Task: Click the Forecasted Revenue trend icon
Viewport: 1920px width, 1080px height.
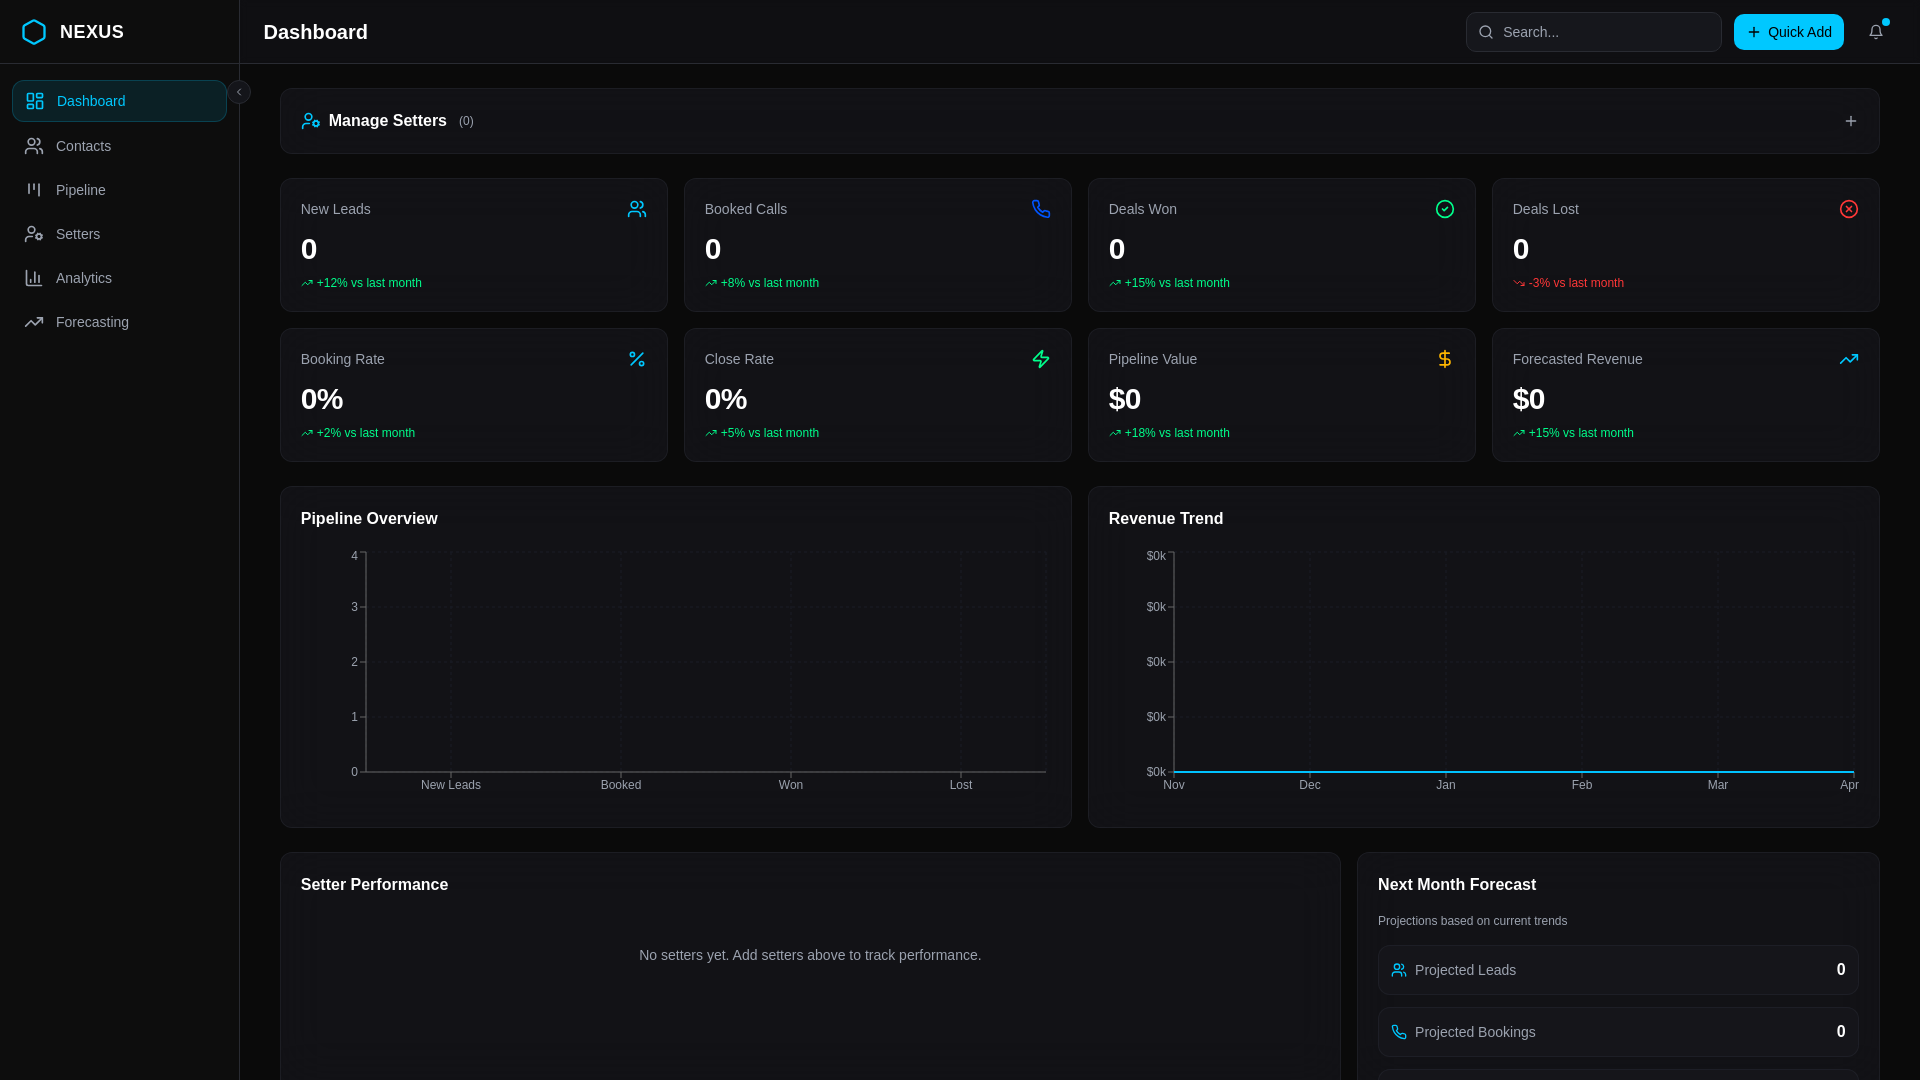Action: point(1849,359)
